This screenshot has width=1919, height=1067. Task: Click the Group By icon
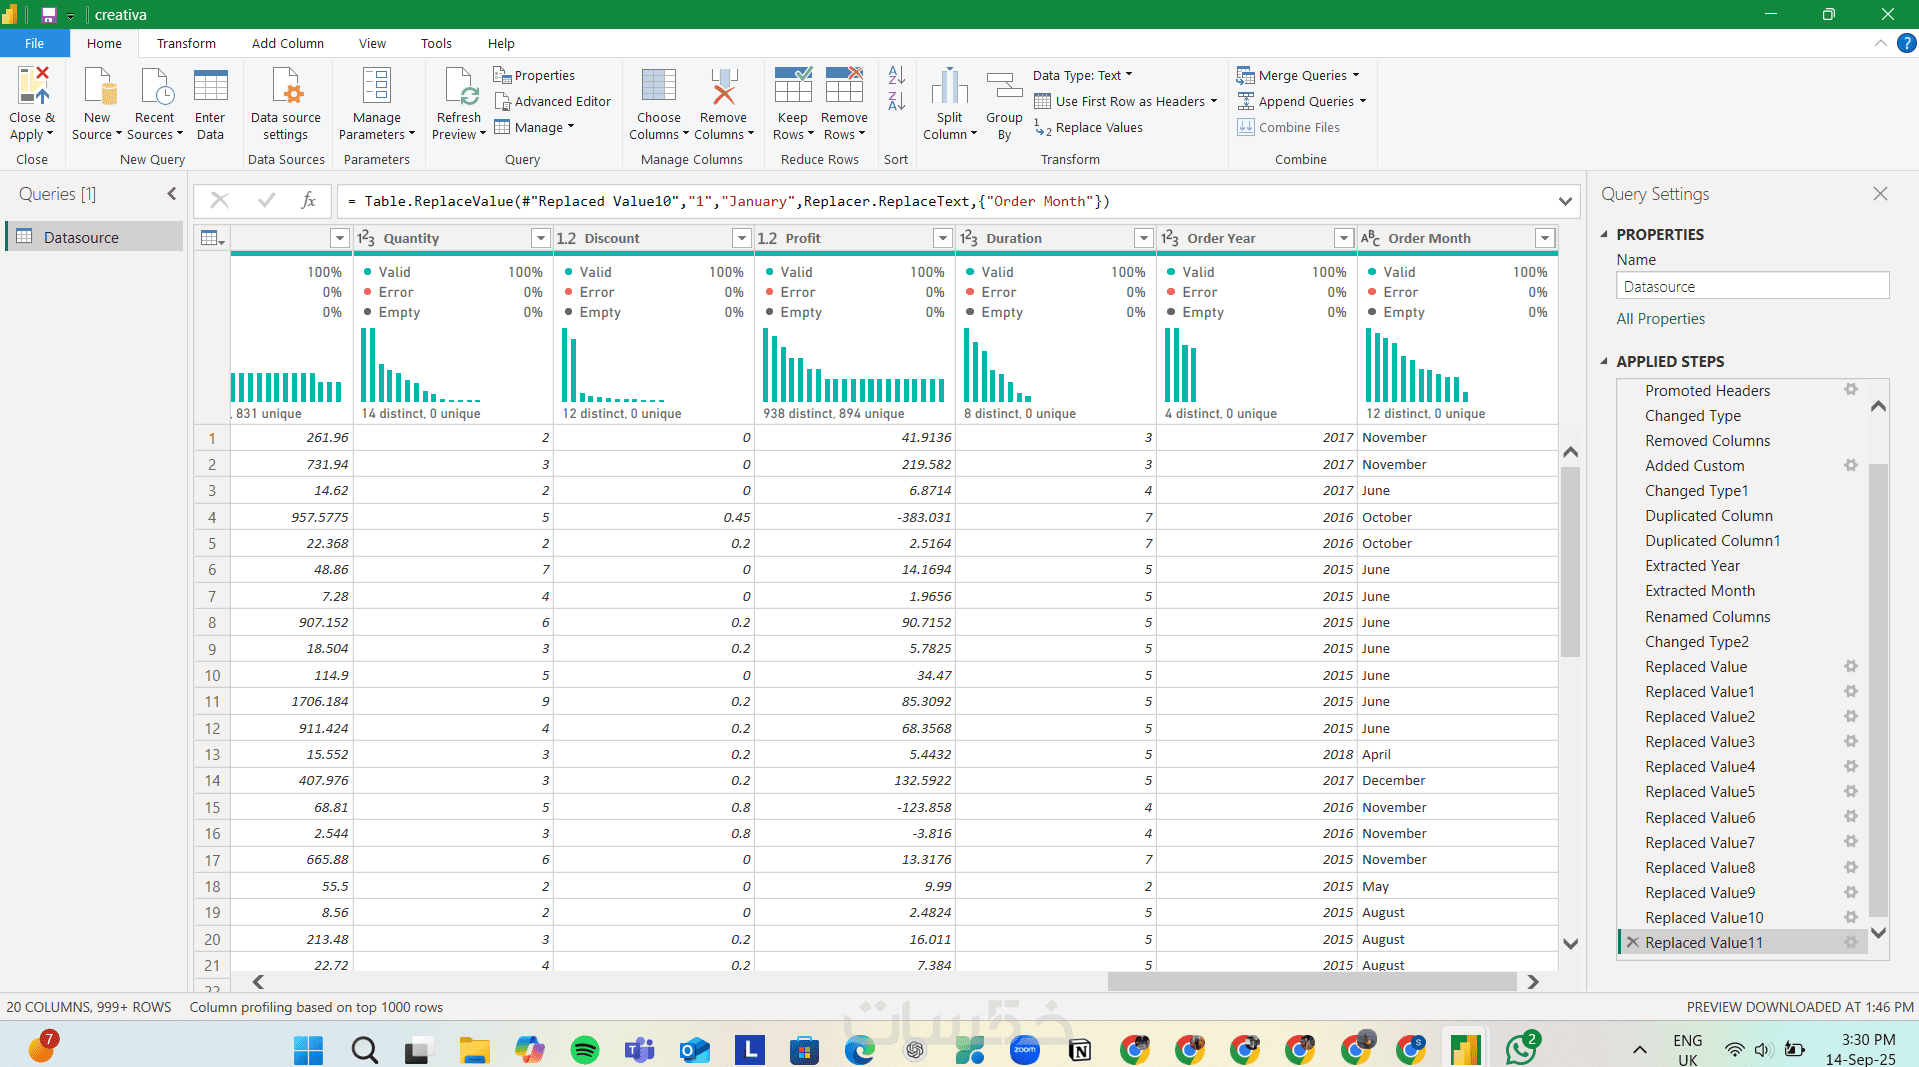coord(1004,87)
